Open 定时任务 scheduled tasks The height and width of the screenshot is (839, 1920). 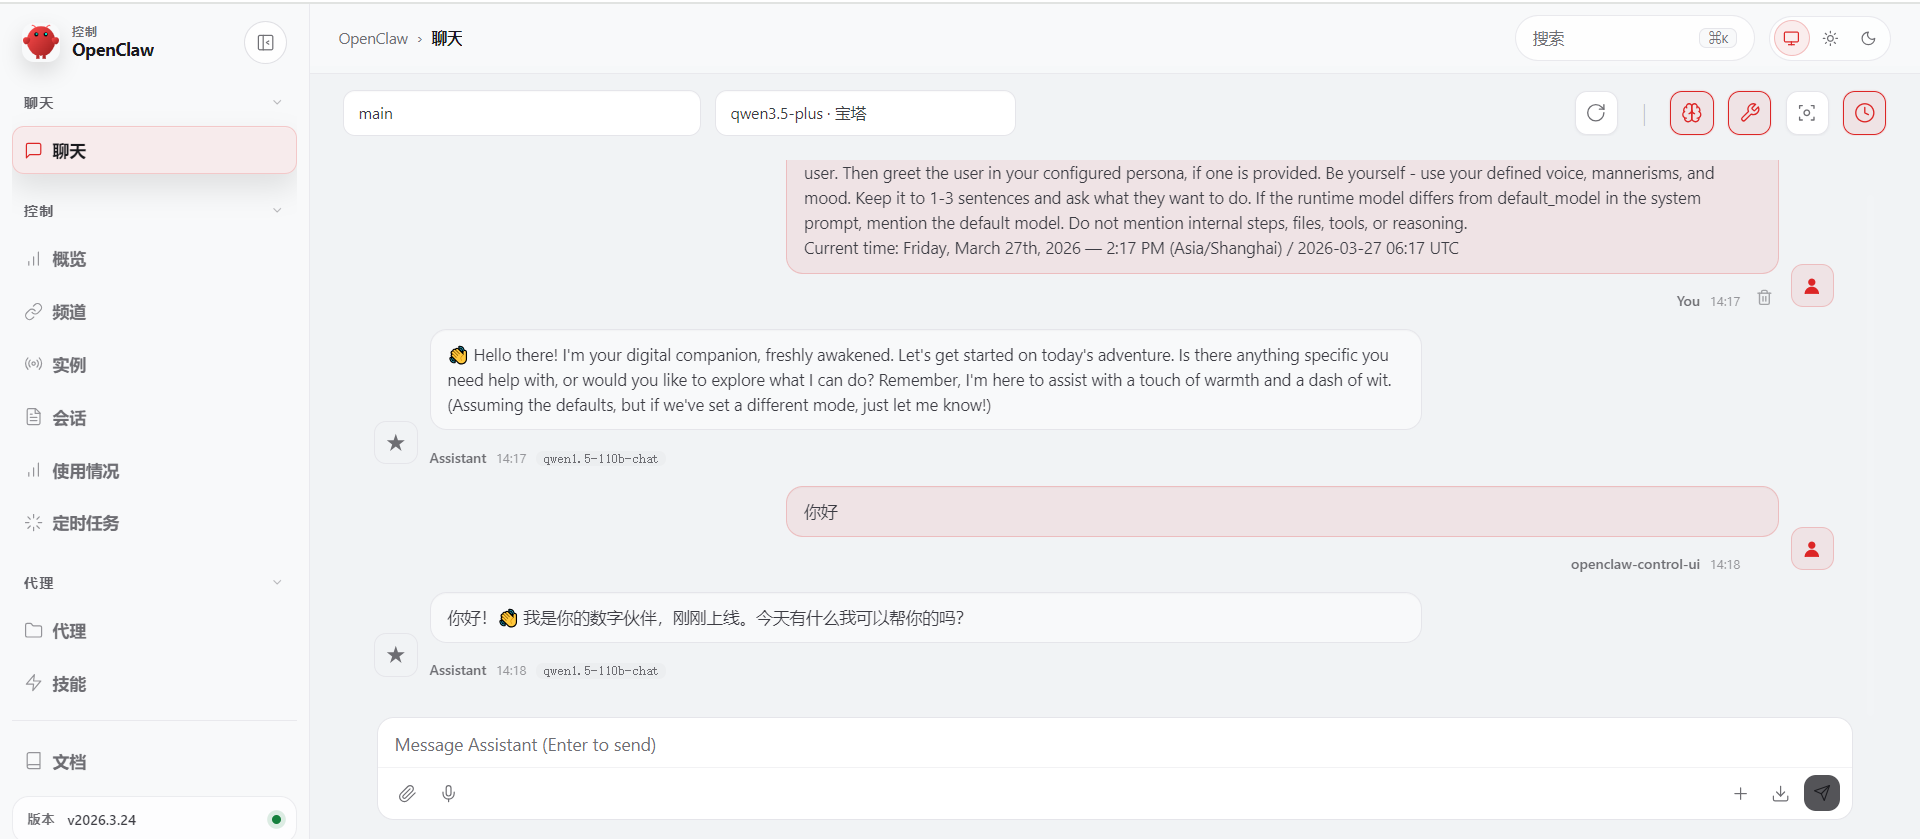pyautogui.click(x=154, y=524)
